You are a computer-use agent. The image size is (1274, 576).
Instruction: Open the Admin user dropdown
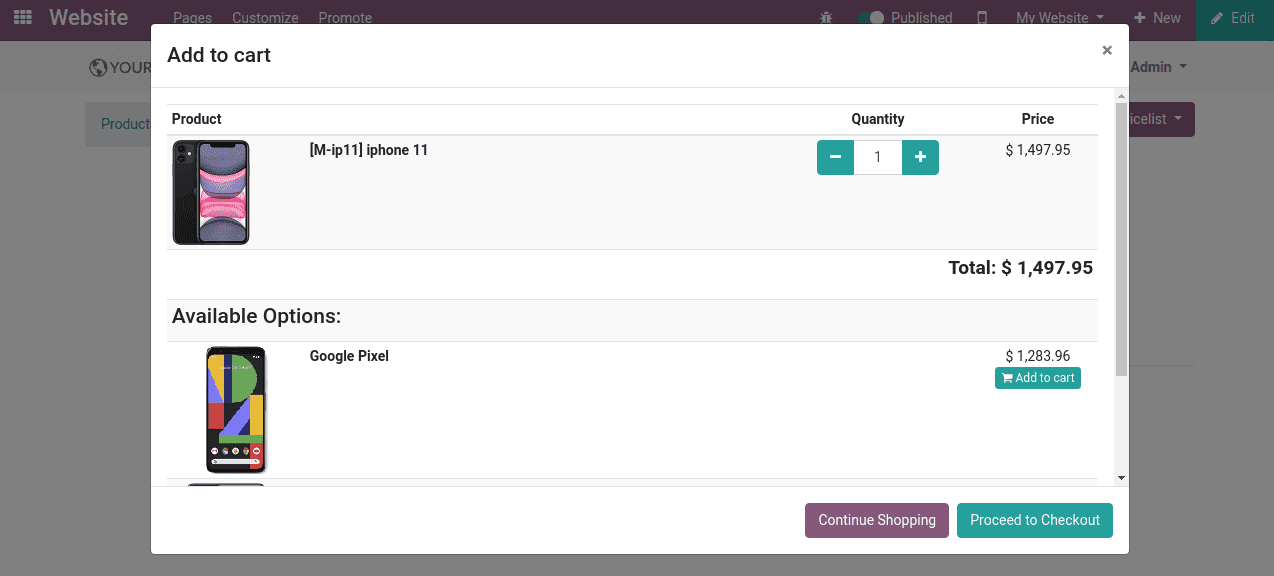[1159, 67]
